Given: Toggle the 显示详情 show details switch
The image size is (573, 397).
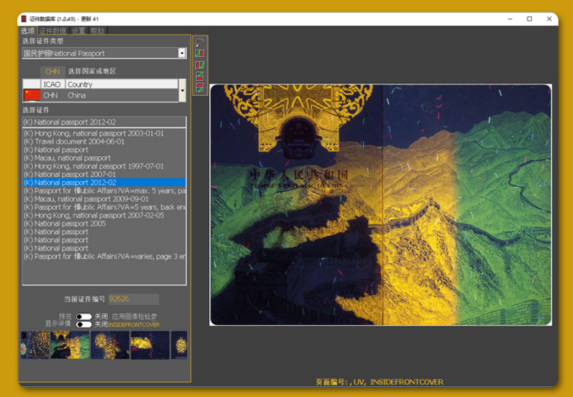Looking at the screenshot, I should click(84, 324).
